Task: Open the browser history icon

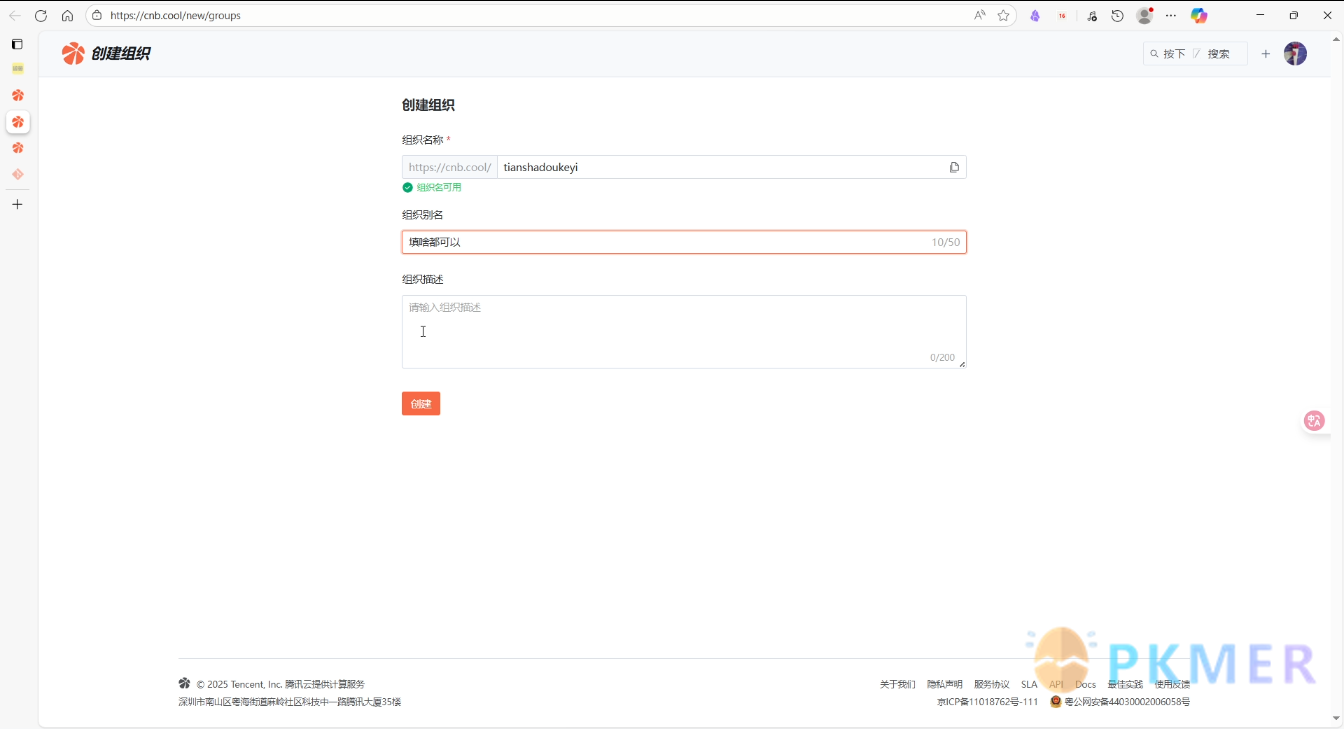Action: click(1118, 15)
